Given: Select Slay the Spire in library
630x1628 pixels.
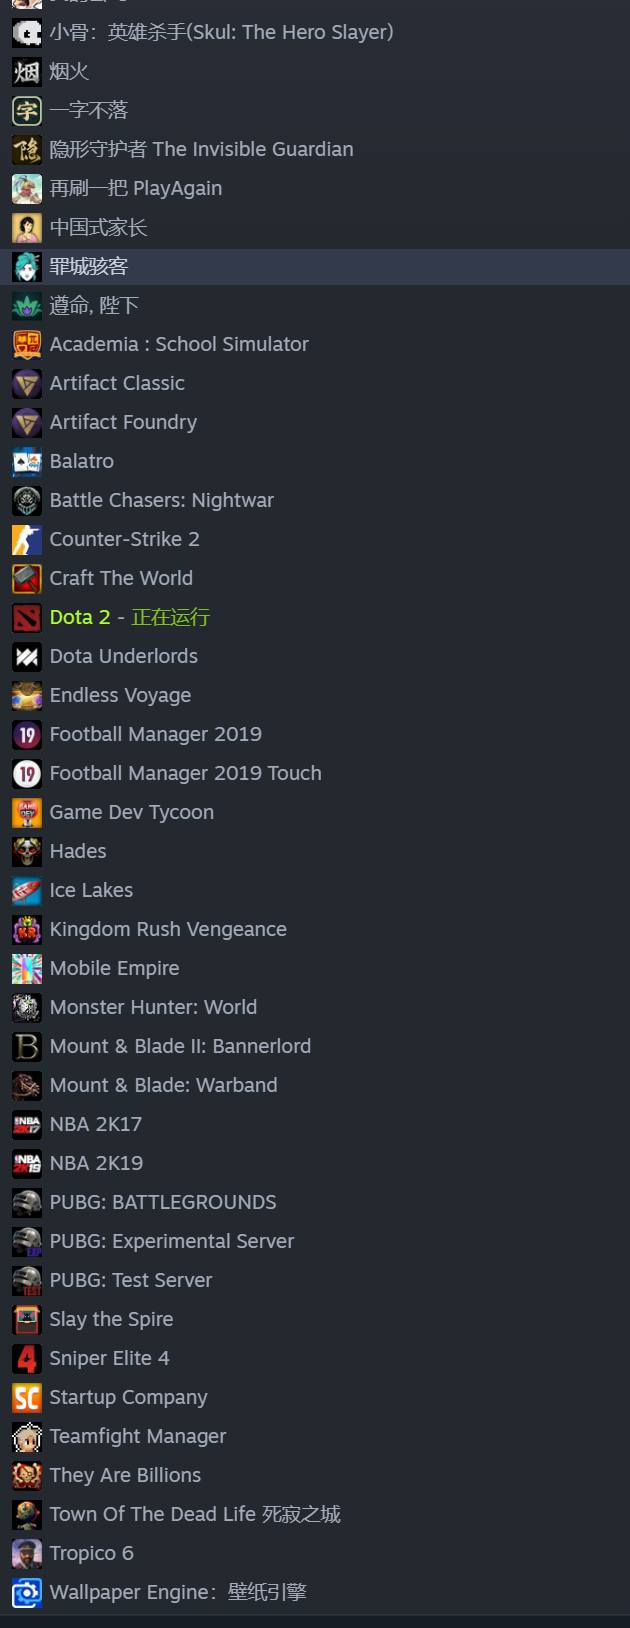Looking at the screenshot, I should tap(315, 1319).
